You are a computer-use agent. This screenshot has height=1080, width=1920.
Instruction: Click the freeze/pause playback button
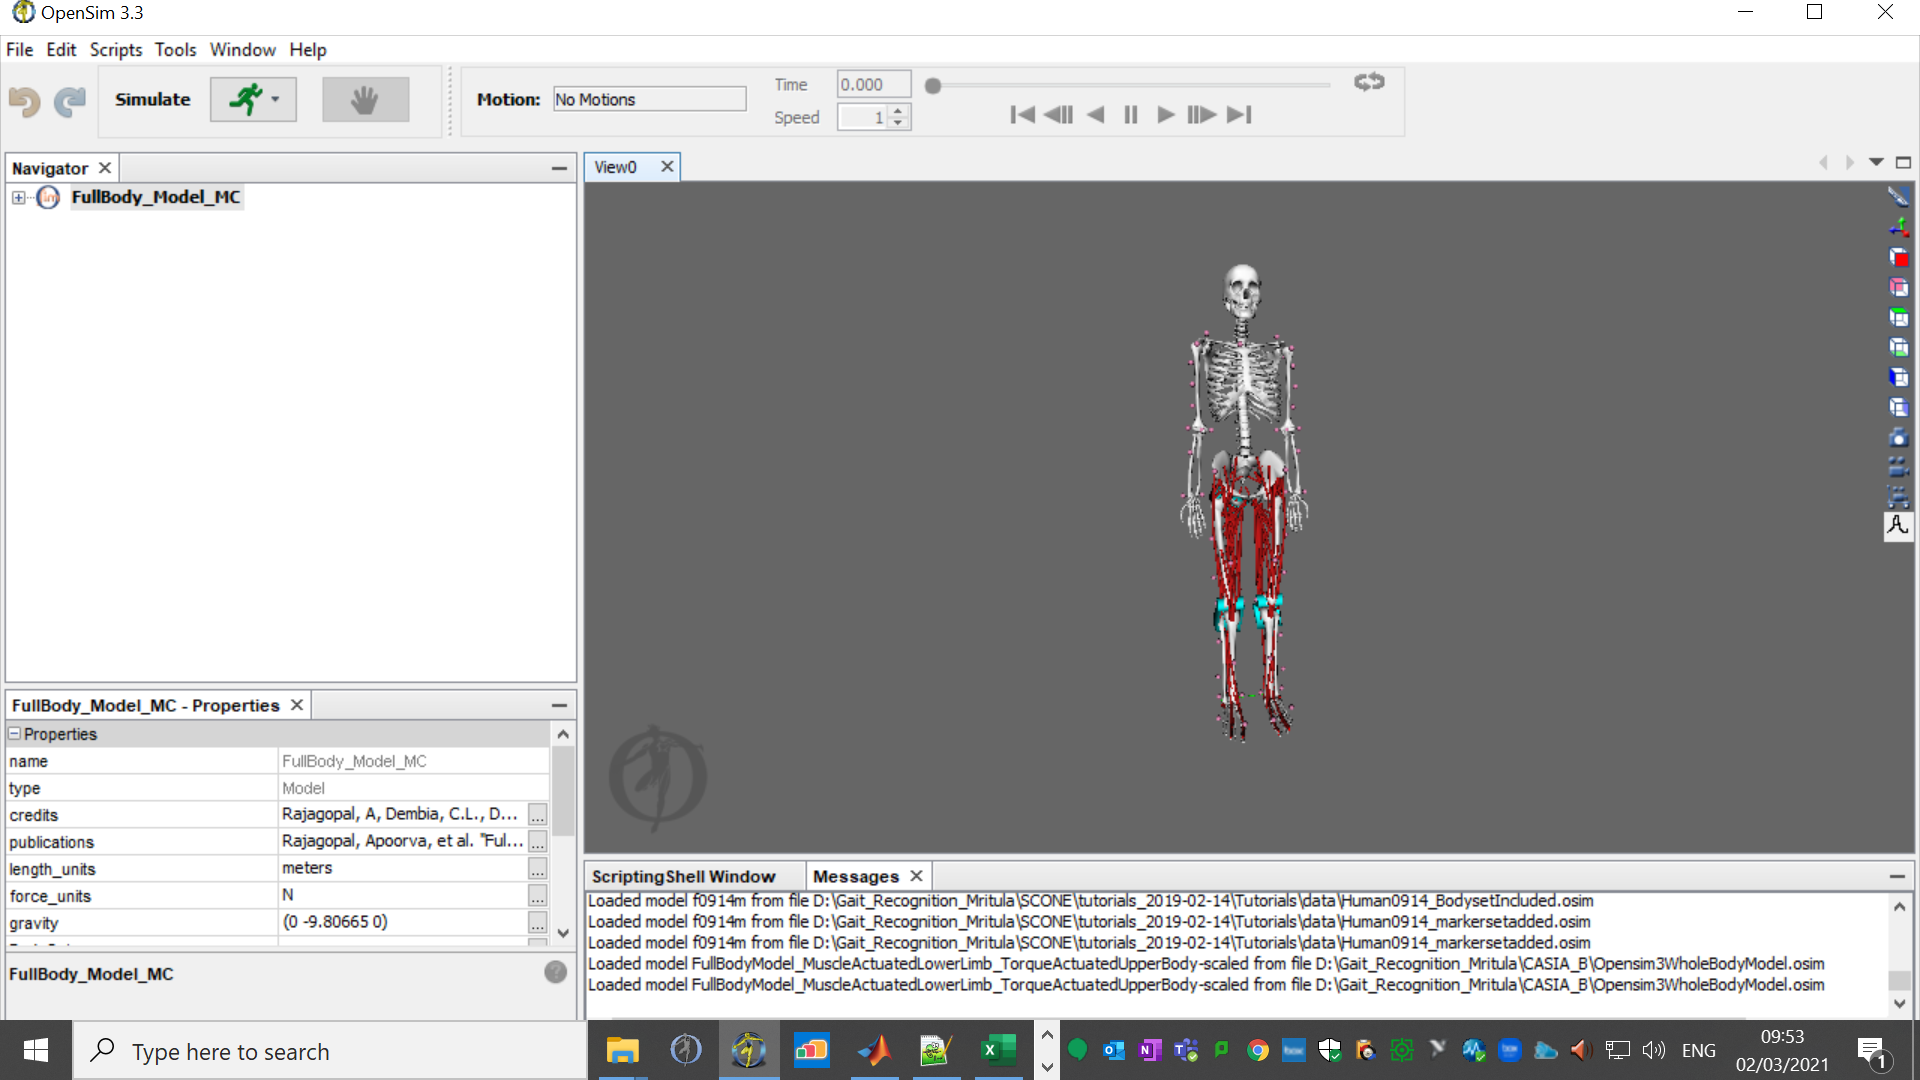1129,115
